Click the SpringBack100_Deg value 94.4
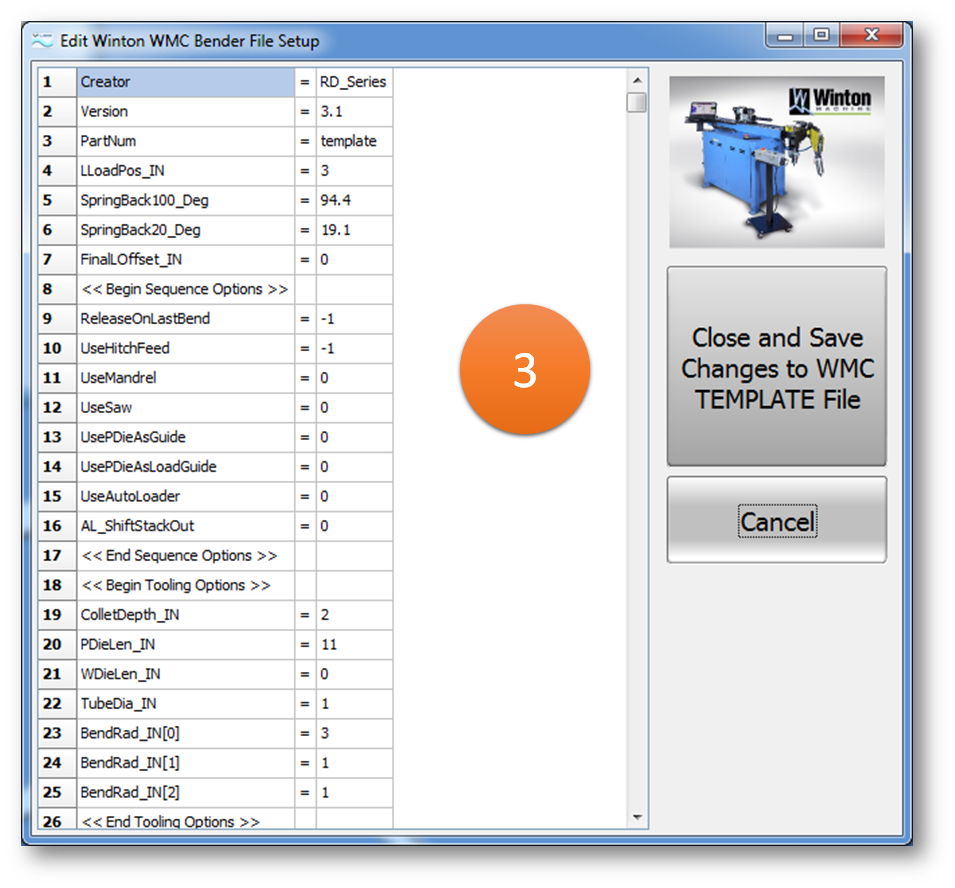955x888 pixels. [354, 200]
